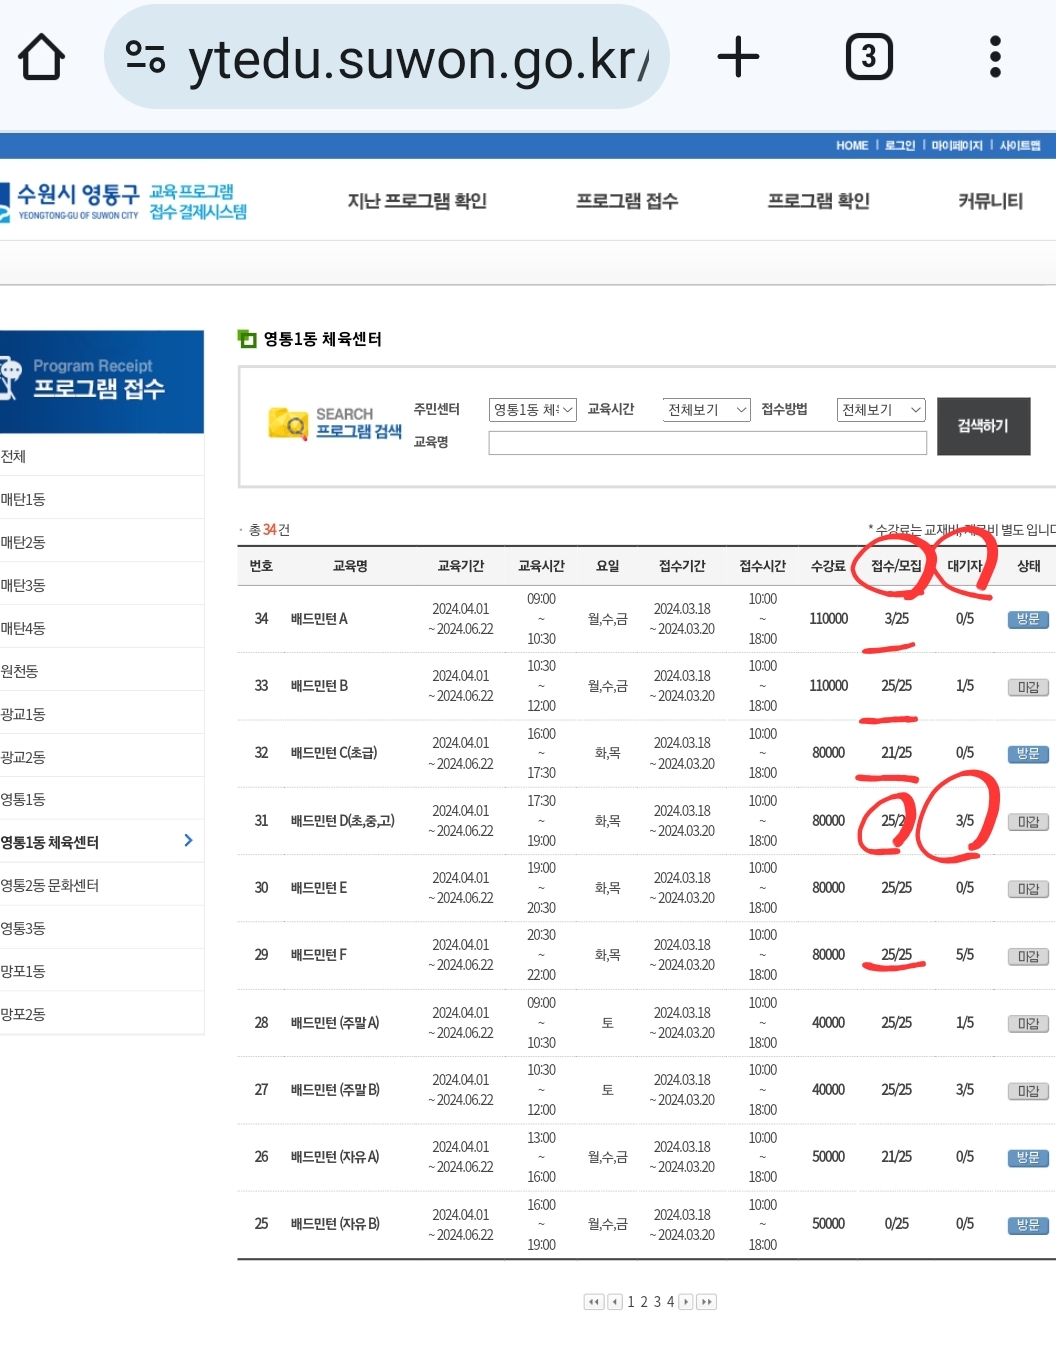Image resolution: width=1056 pixels, height=1346 pixels.
Task: Jump to first page using arrow icon
Action: (x=593, y=1302)
